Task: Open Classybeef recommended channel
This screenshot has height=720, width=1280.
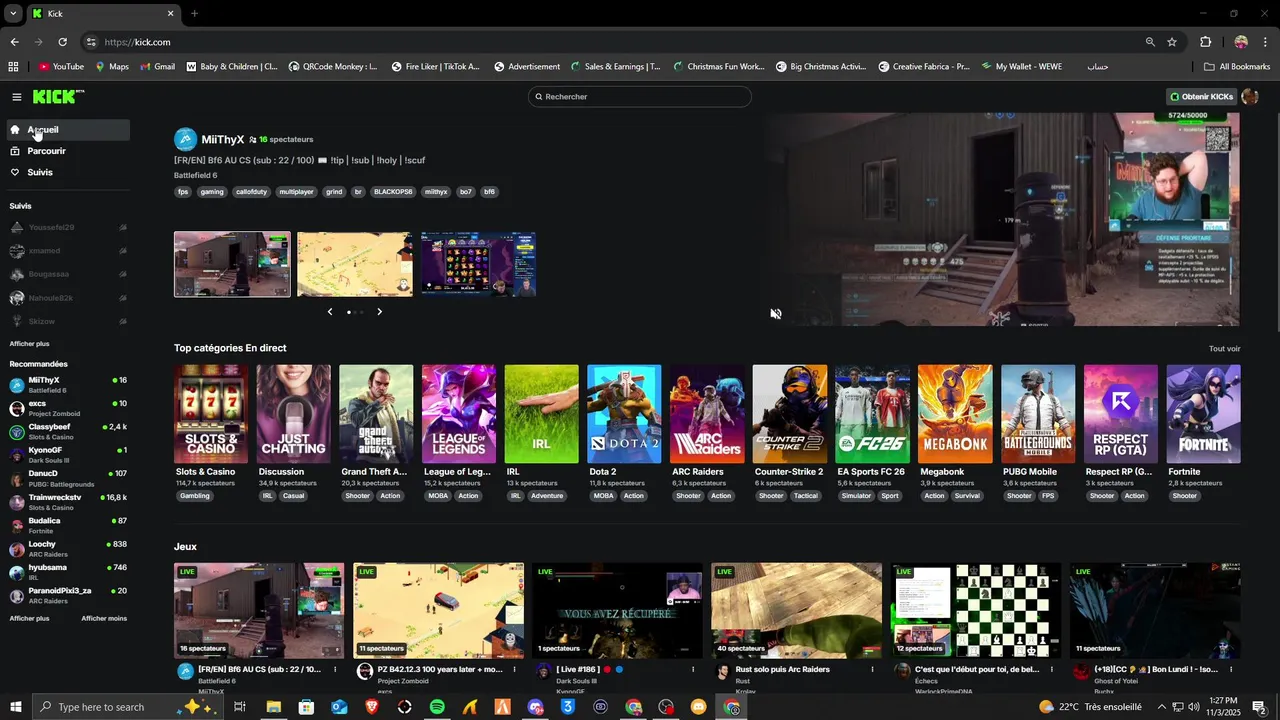Action: click(x=68, y=431)
